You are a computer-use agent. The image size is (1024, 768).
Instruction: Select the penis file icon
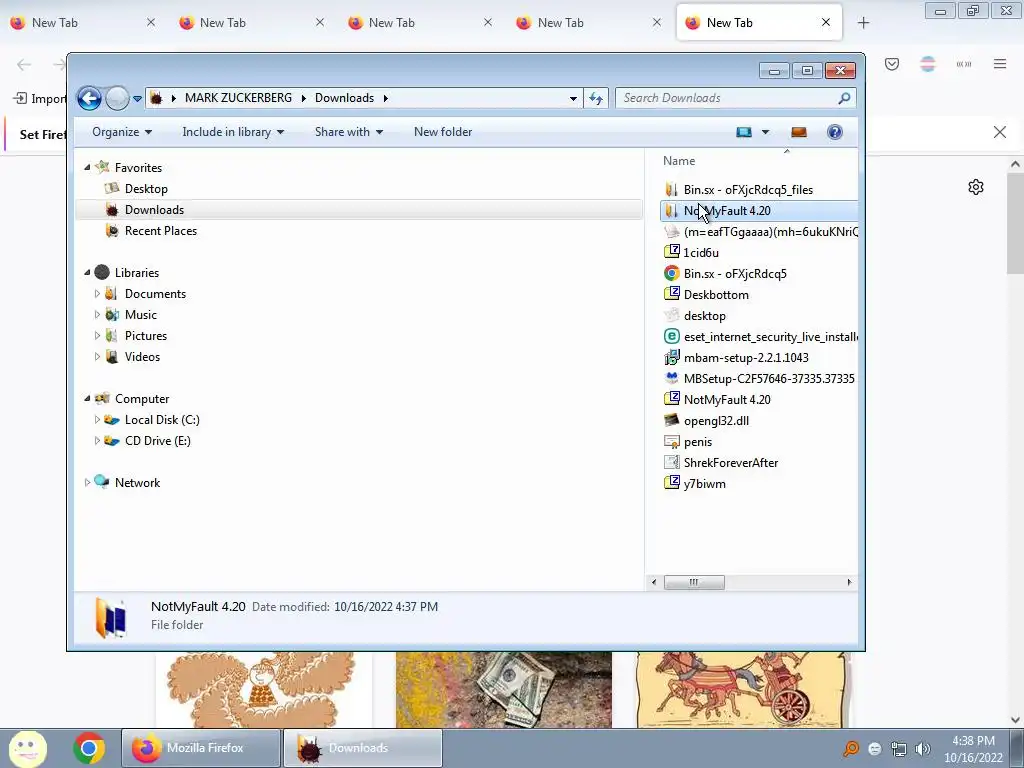671,441
